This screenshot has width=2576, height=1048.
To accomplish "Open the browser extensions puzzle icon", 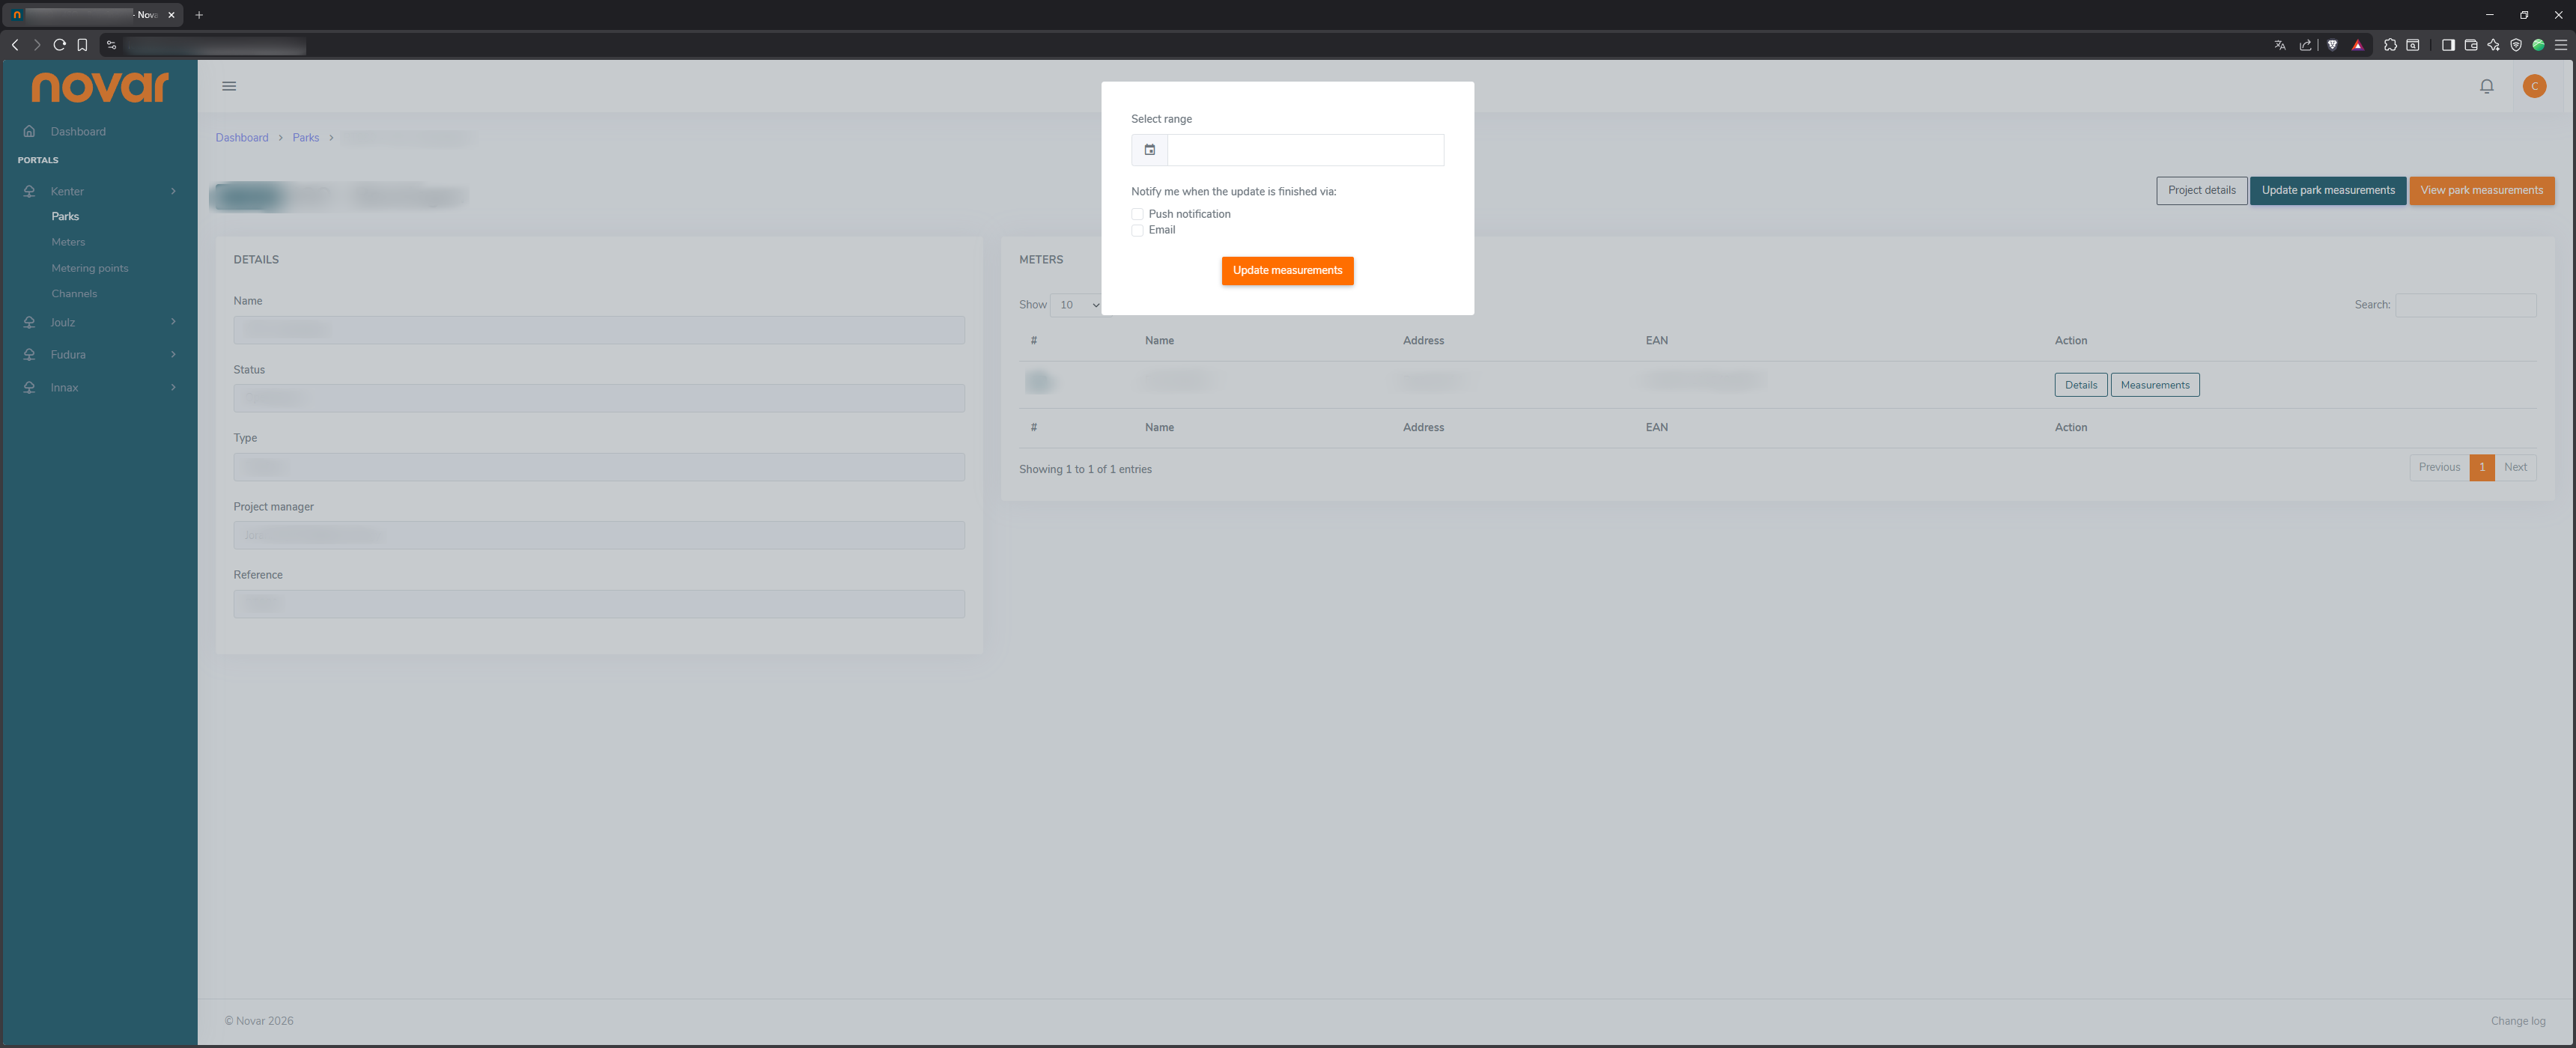I will pyautogui.click(x=2390, y=44).
